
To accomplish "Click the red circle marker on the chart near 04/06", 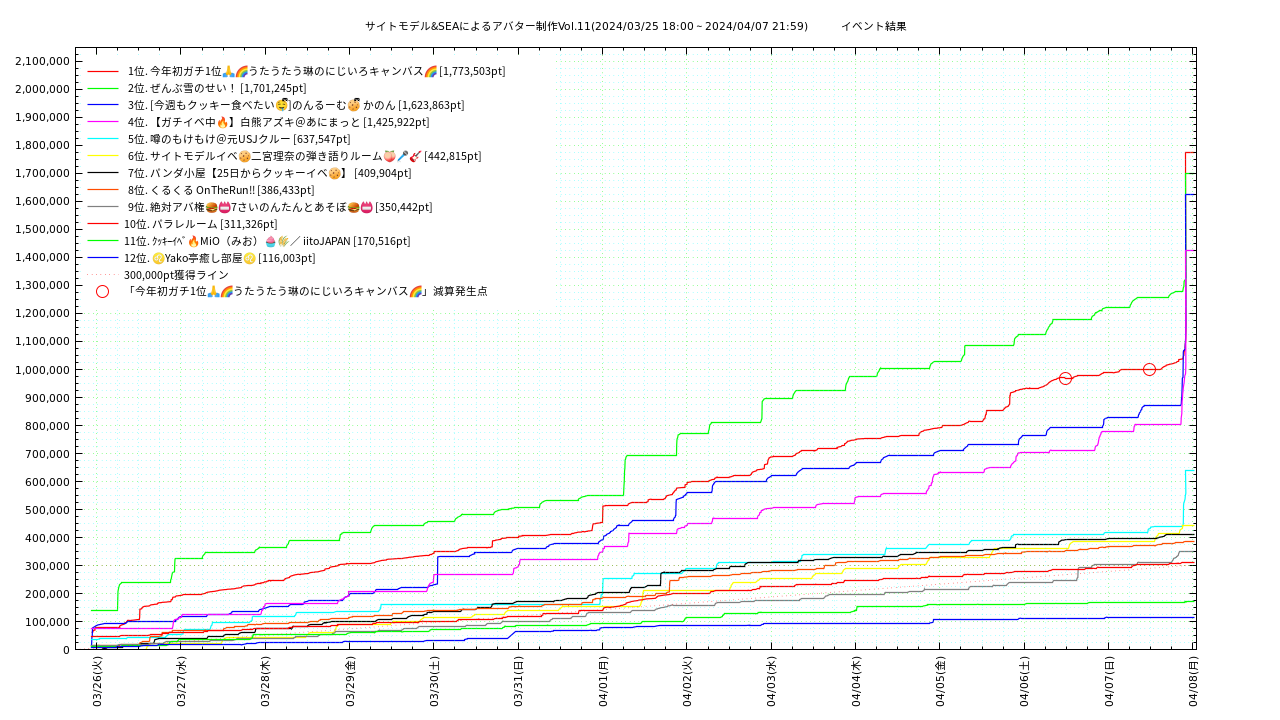I will click(x=1065, y=378).
